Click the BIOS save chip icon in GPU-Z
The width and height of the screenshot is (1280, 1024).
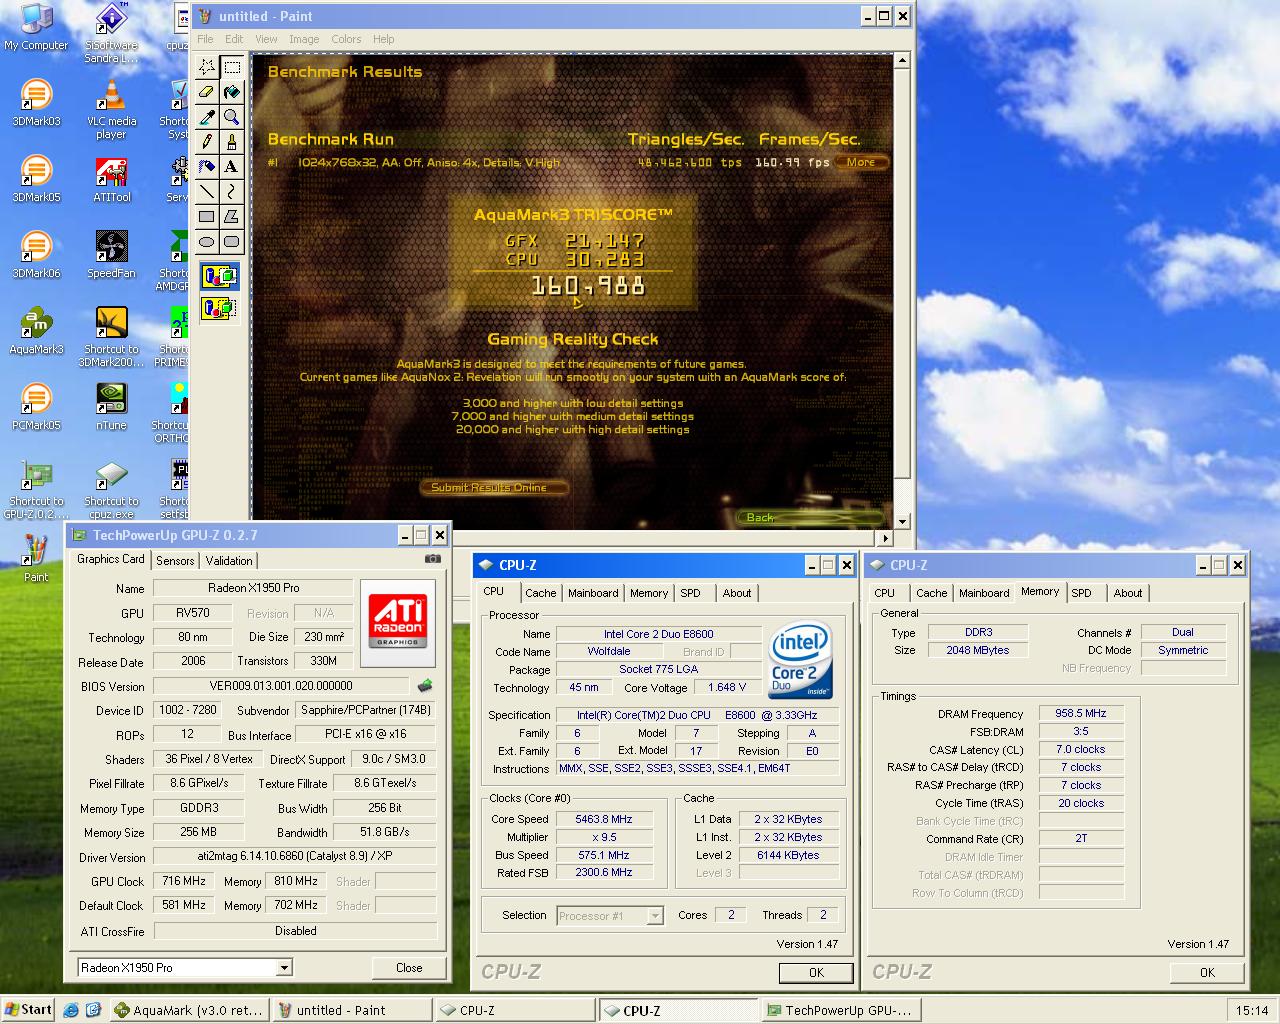pos(425,686)
